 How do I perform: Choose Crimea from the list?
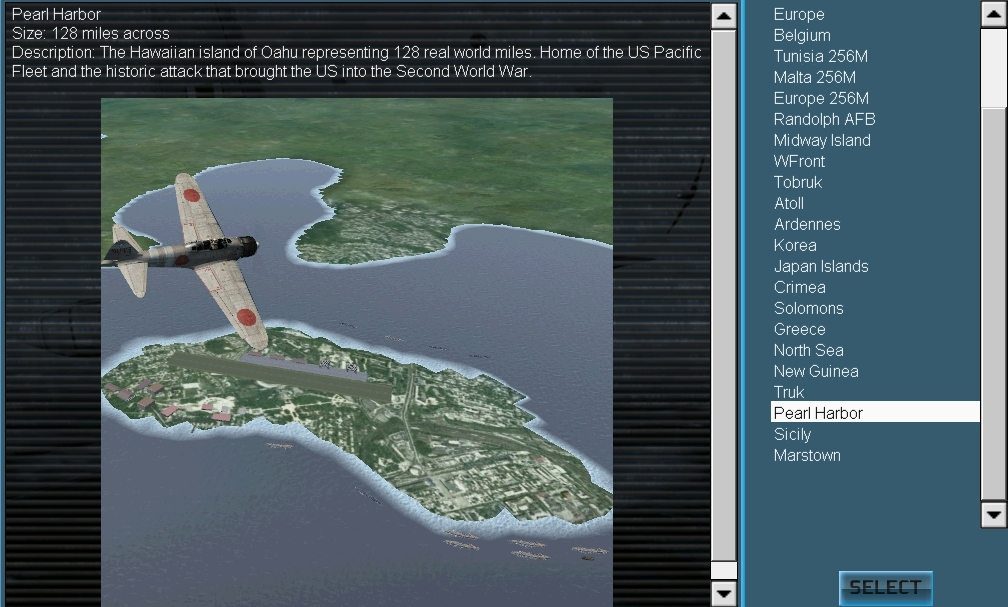pyautogui.click(x=800, y=287)
